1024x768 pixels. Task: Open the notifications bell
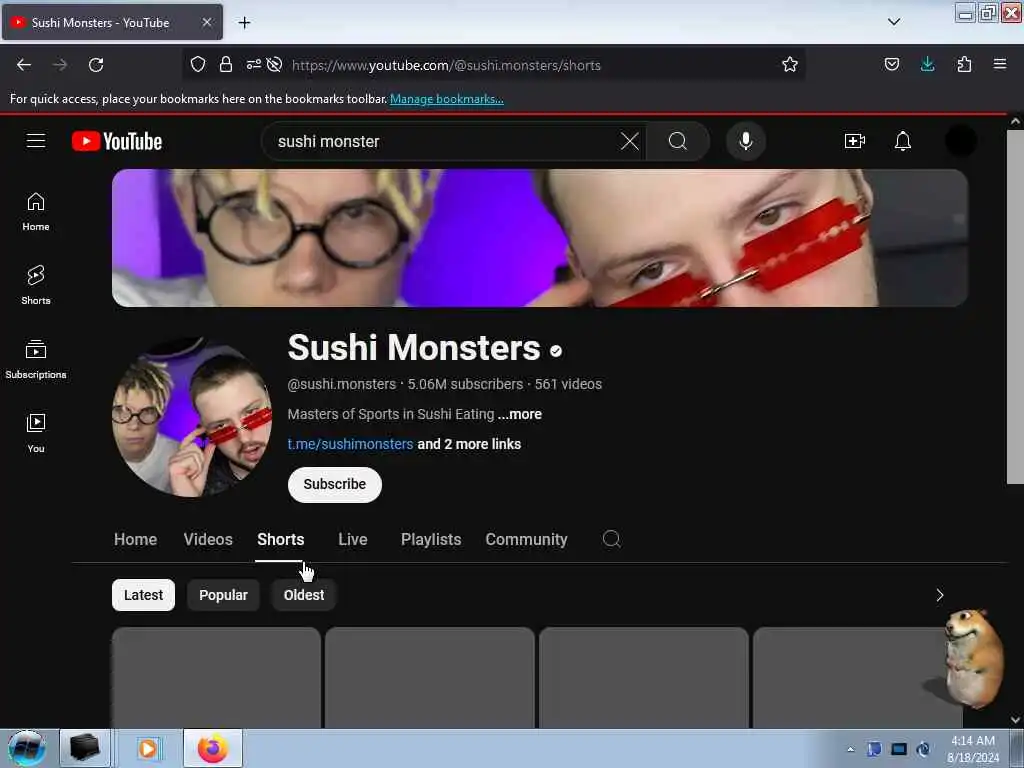pos(903,141)
